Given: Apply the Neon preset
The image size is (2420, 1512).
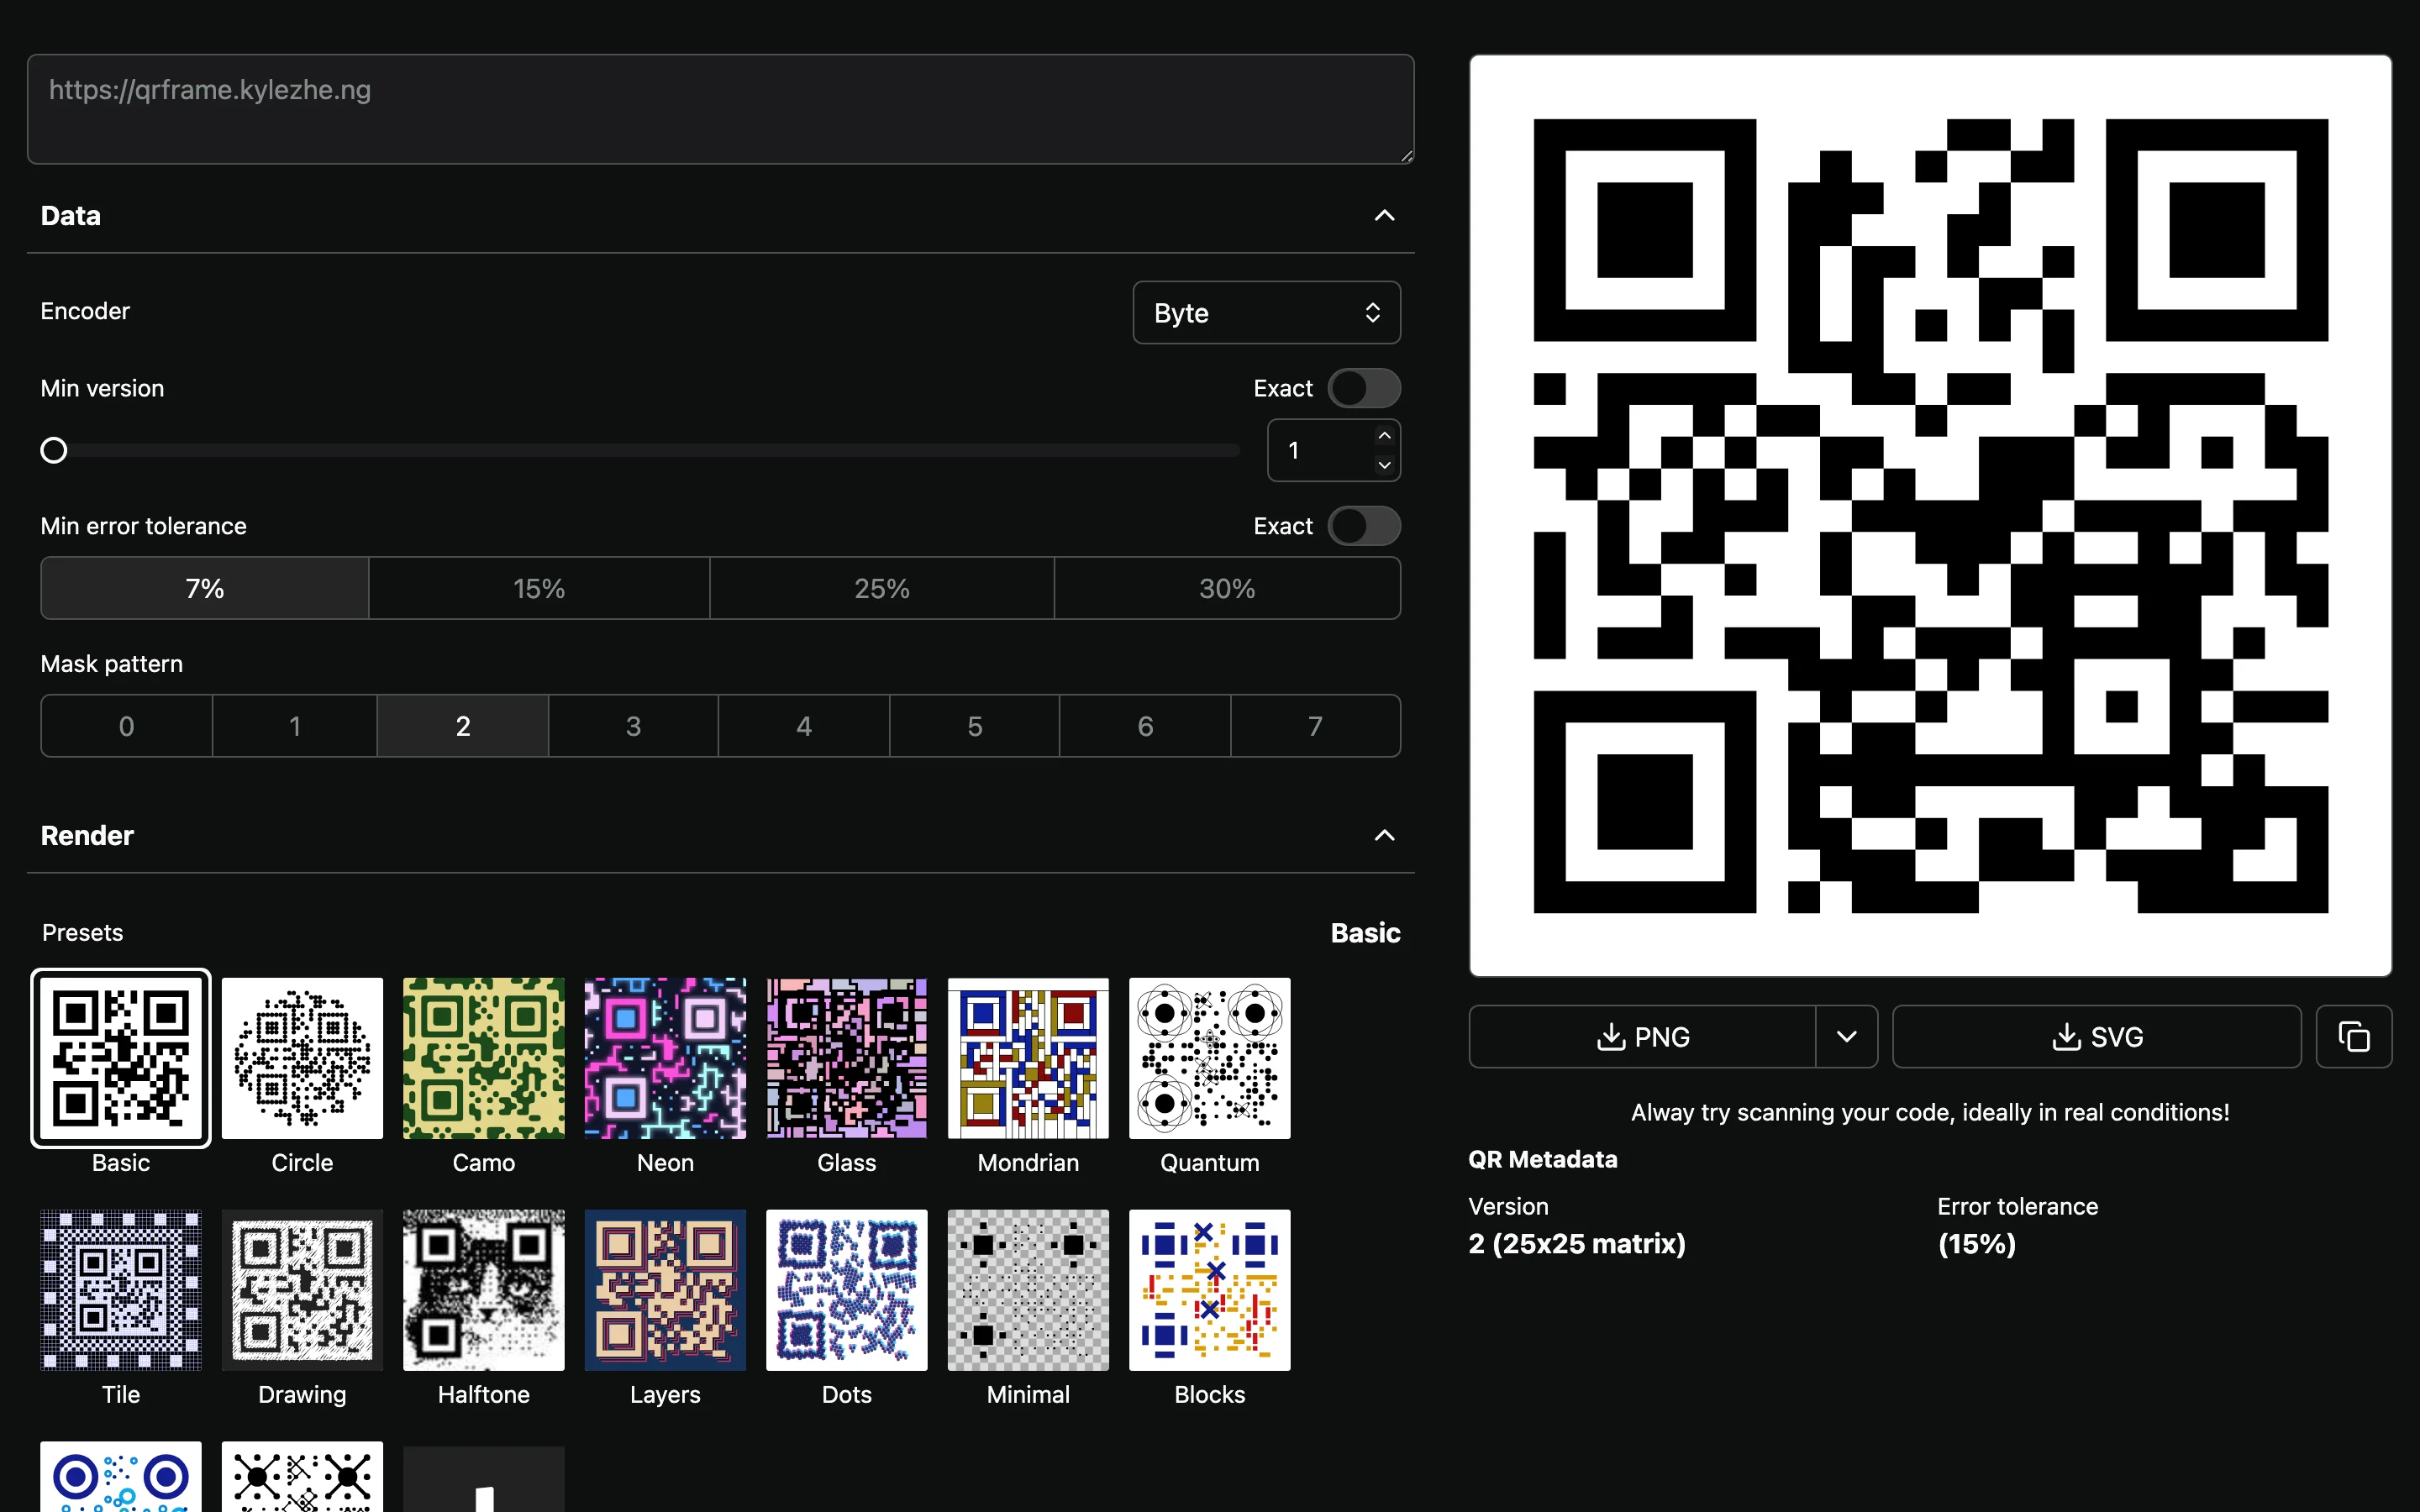Looking at the screenshot, I should coord(665,1058).
